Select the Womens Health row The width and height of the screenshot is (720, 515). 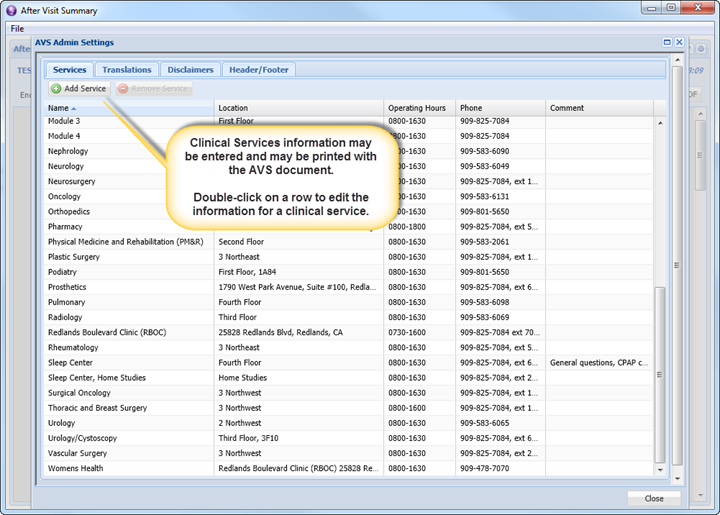[x=349, y=469]
